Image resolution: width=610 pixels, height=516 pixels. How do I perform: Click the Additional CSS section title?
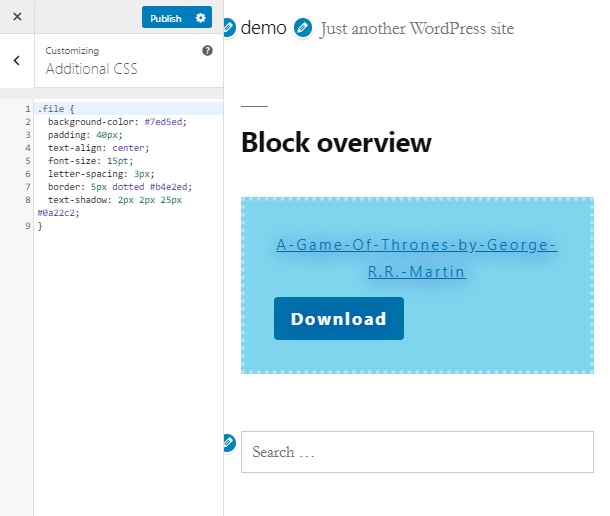pos(91,69)
